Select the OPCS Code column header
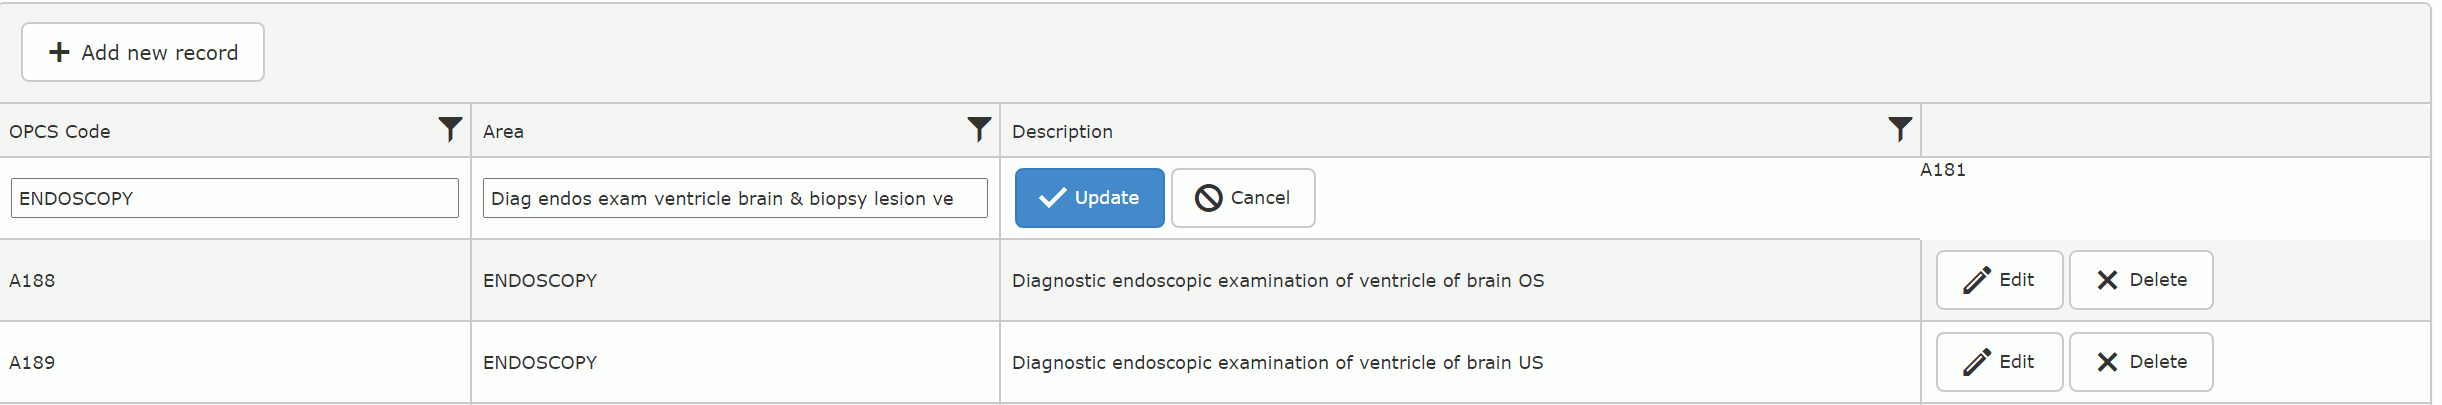Viewport: 2442px width, 405px height. click(x=60, y=131)
